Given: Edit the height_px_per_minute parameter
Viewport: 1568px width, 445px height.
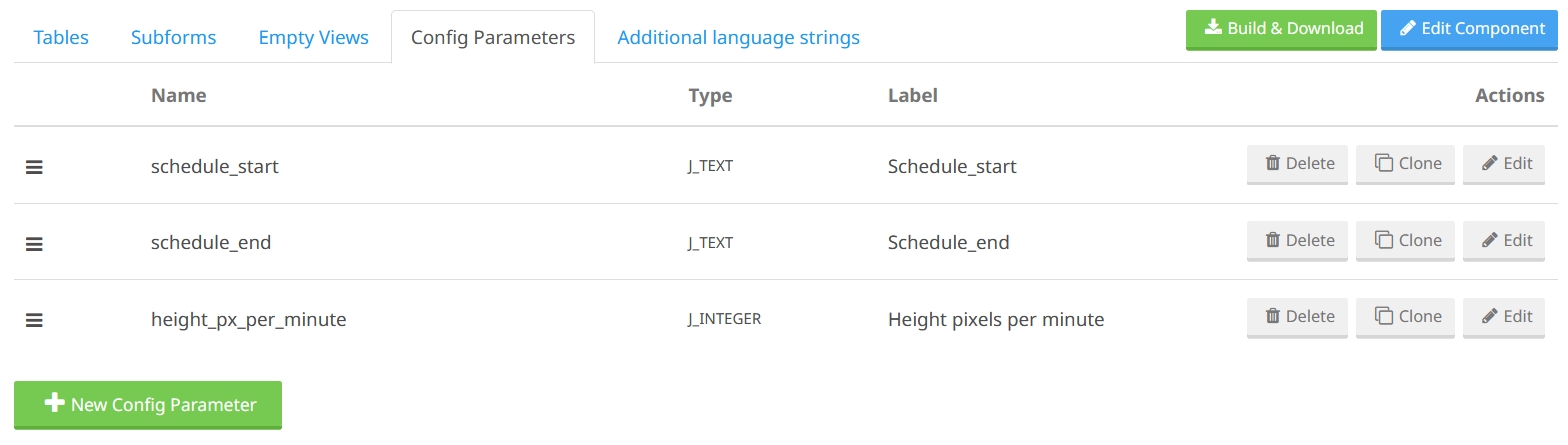Looking at the screenshot, I should (1504, 317).
